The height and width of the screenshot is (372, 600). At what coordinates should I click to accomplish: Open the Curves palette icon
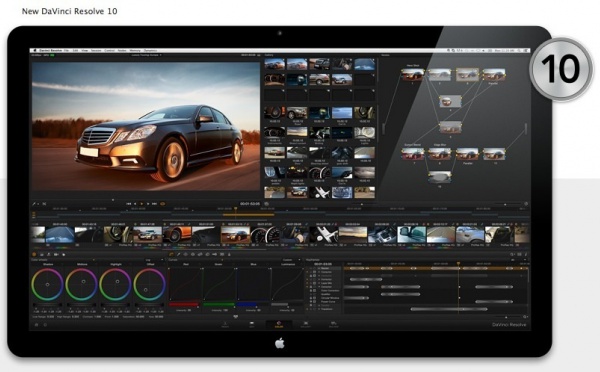[x=171, y=254]
